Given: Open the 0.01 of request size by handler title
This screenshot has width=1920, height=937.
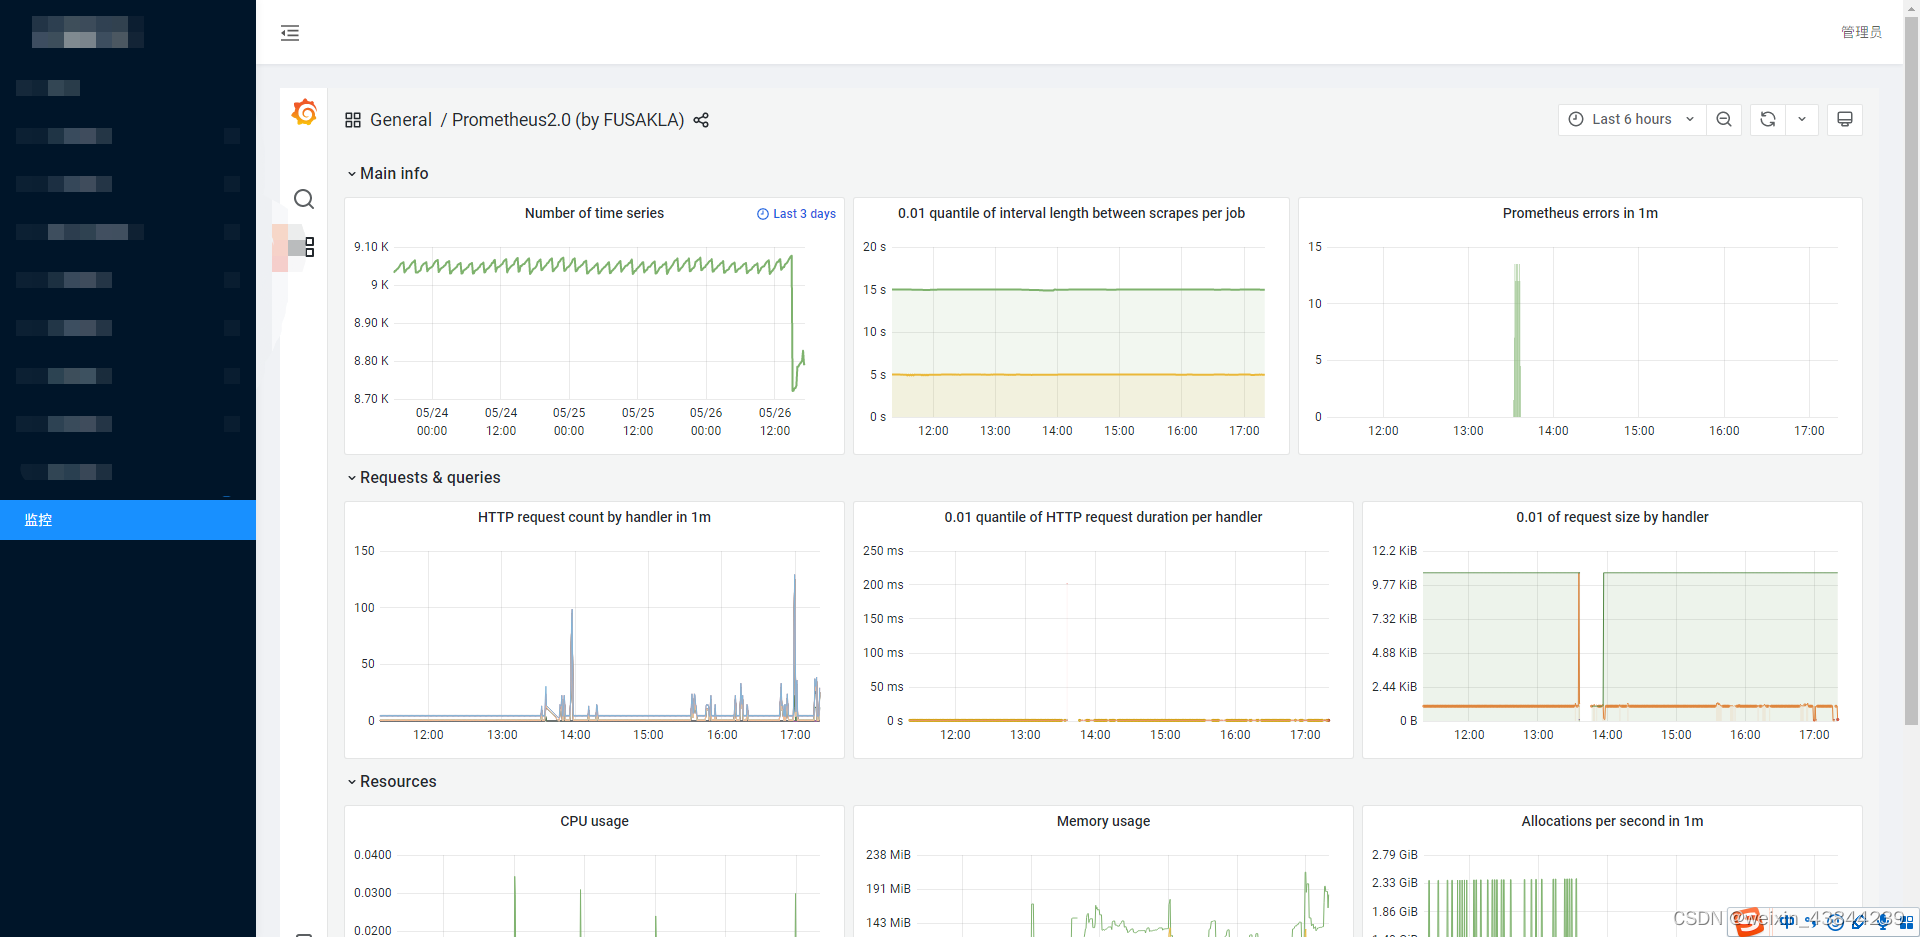Looking at the screenshot, I should [x=1612, y=517].
